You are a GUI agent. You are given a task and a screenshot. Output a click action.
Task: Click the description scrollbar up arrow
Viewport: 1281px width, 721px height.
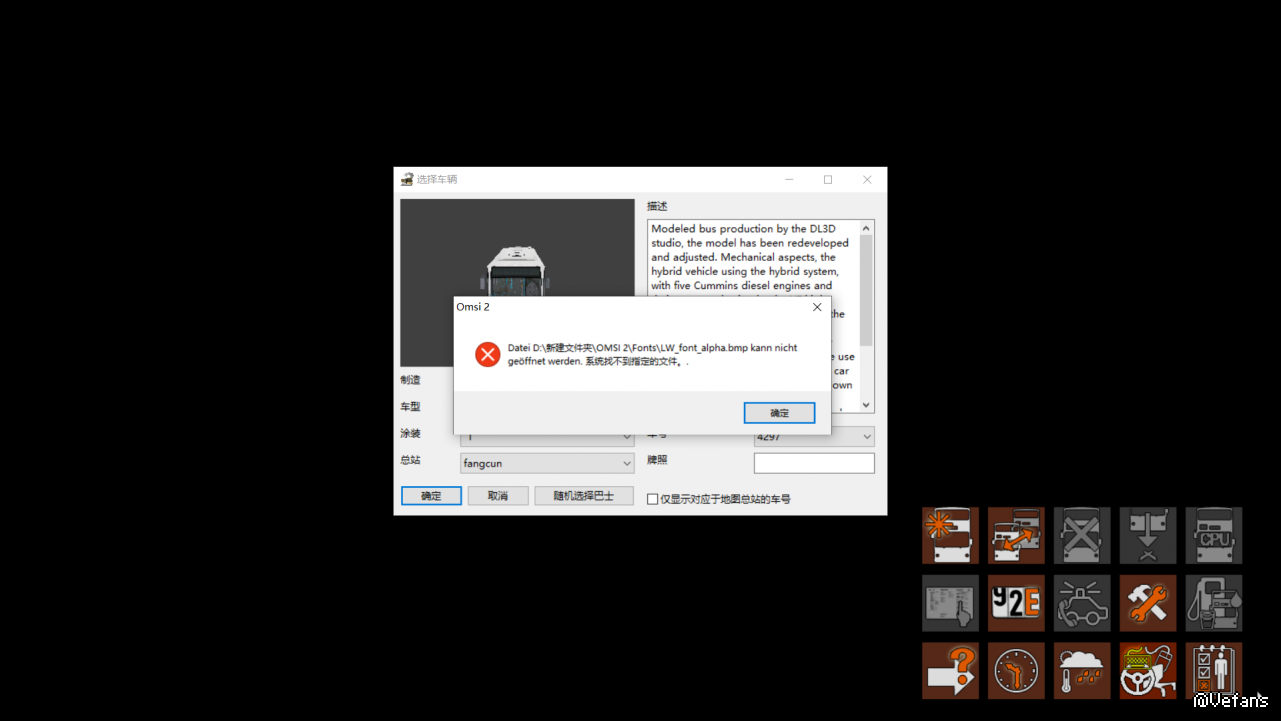coord(867,228)
